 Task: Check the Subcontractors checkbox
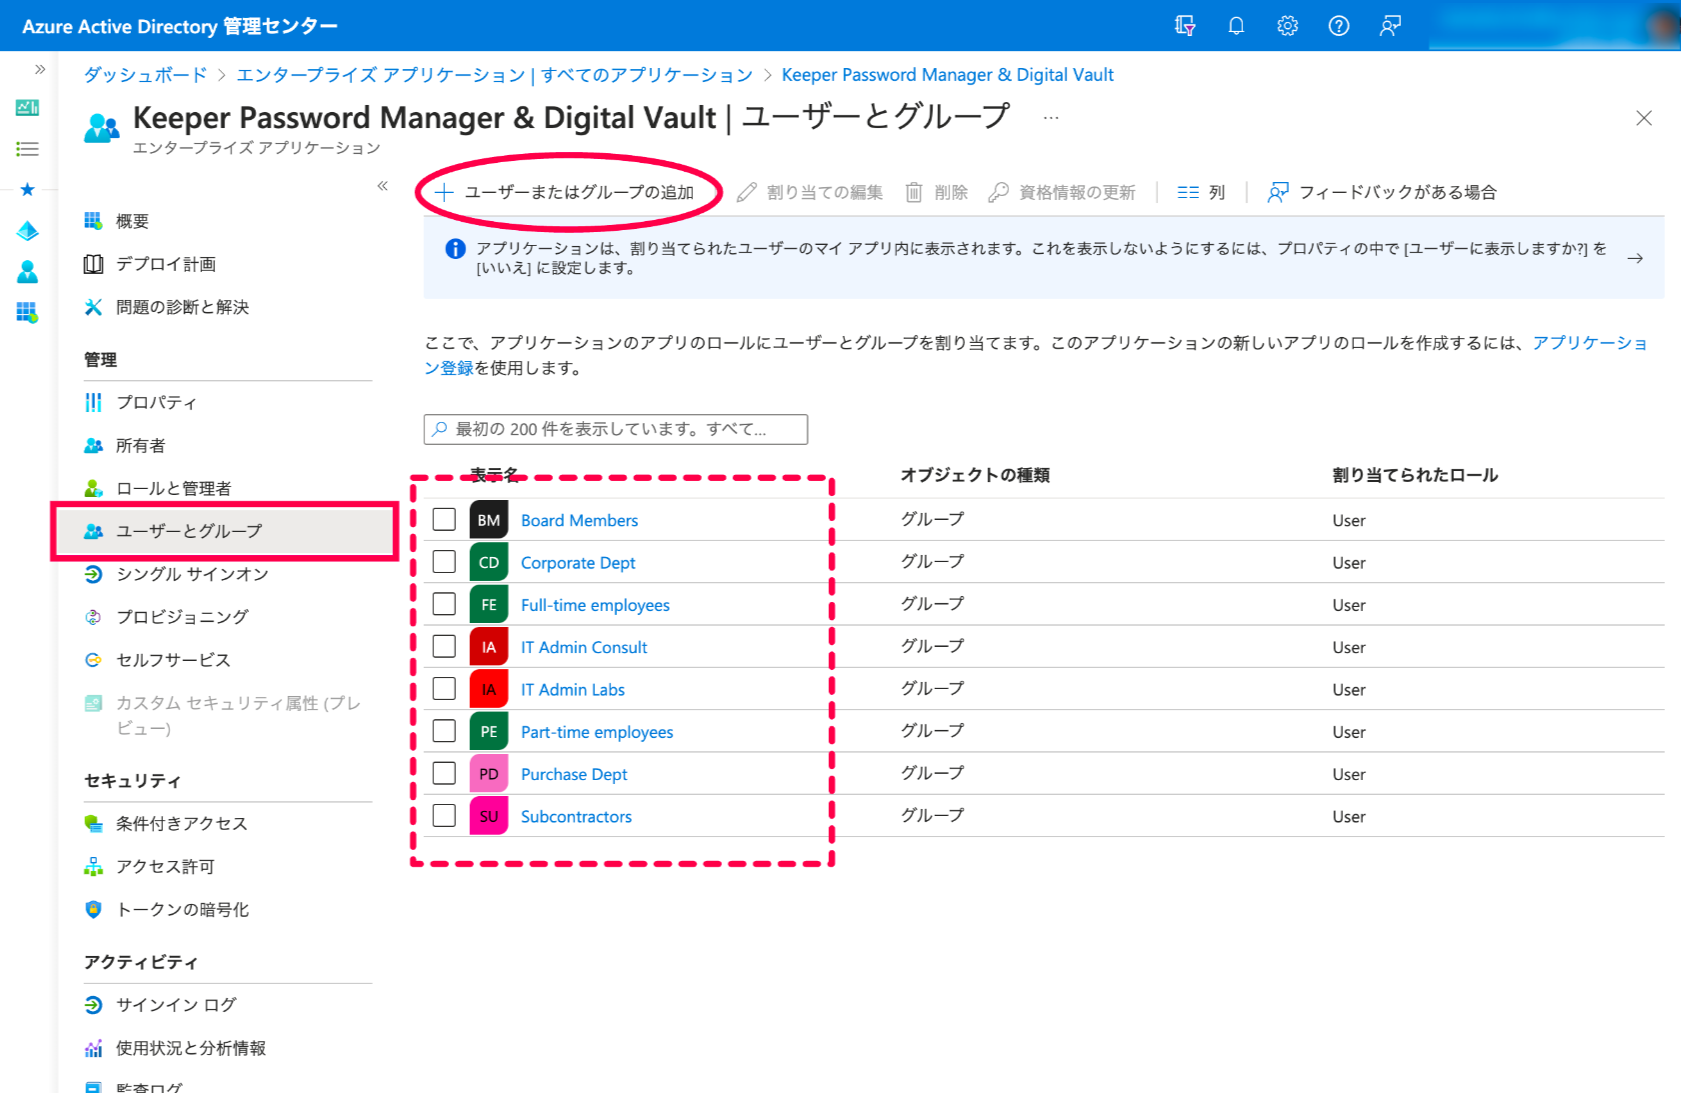click(444, 816)
